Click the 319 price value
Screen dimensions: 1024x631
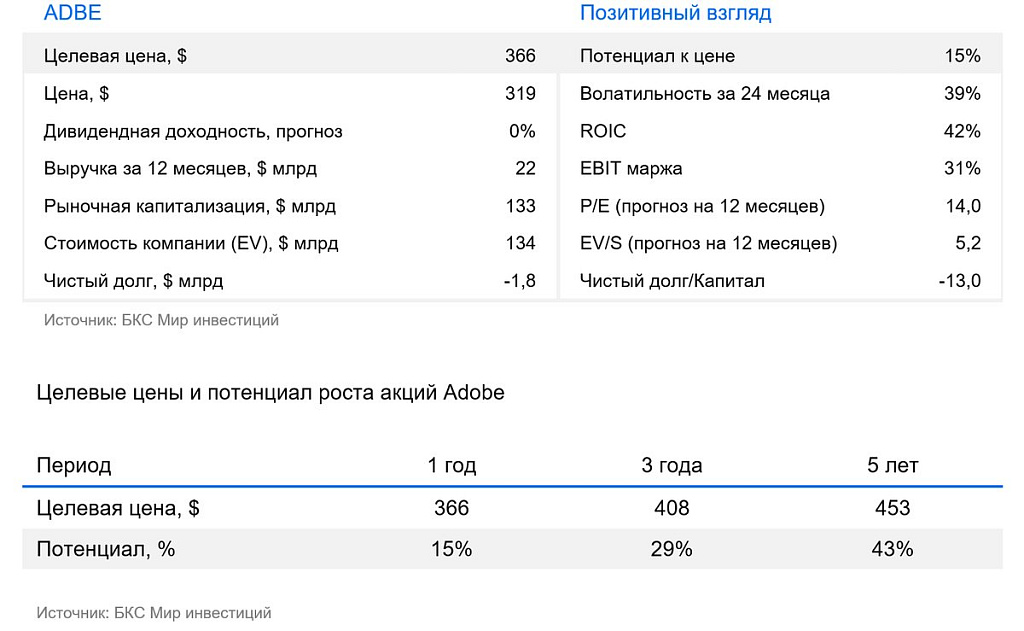(x=520, y=94)
